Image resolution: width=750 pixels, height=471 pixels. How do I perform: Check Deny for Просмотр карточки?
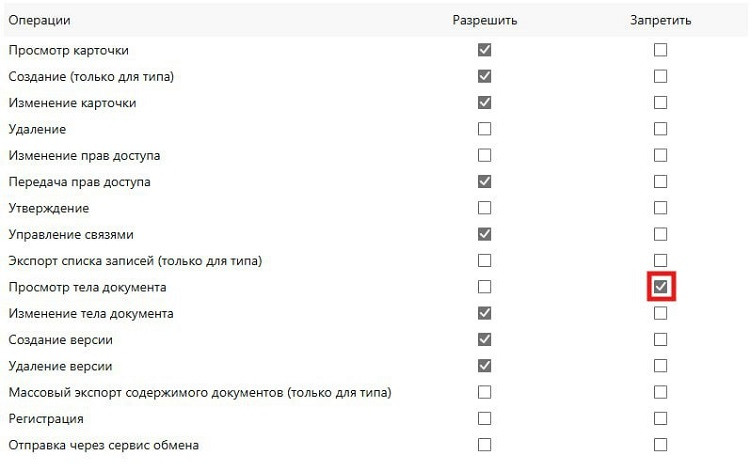pyautogui.click(x=661, y=50)
